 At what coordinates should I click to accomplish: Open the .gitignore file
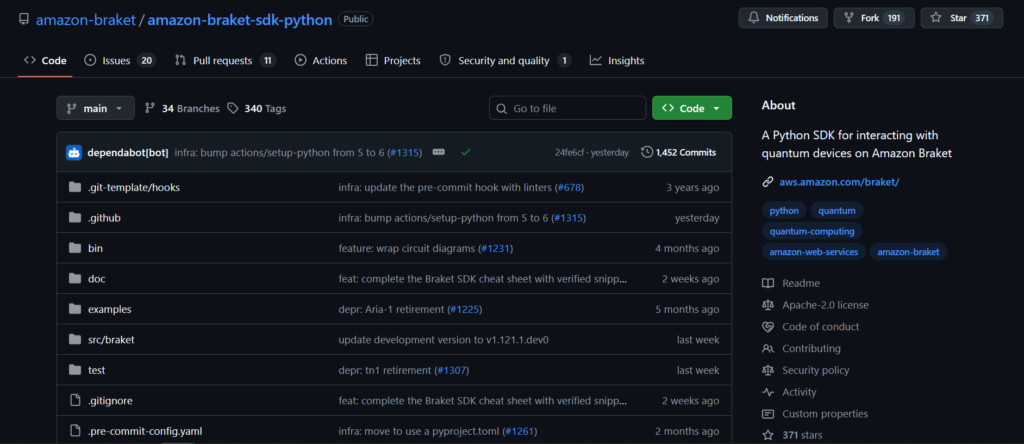click(110, 400)
